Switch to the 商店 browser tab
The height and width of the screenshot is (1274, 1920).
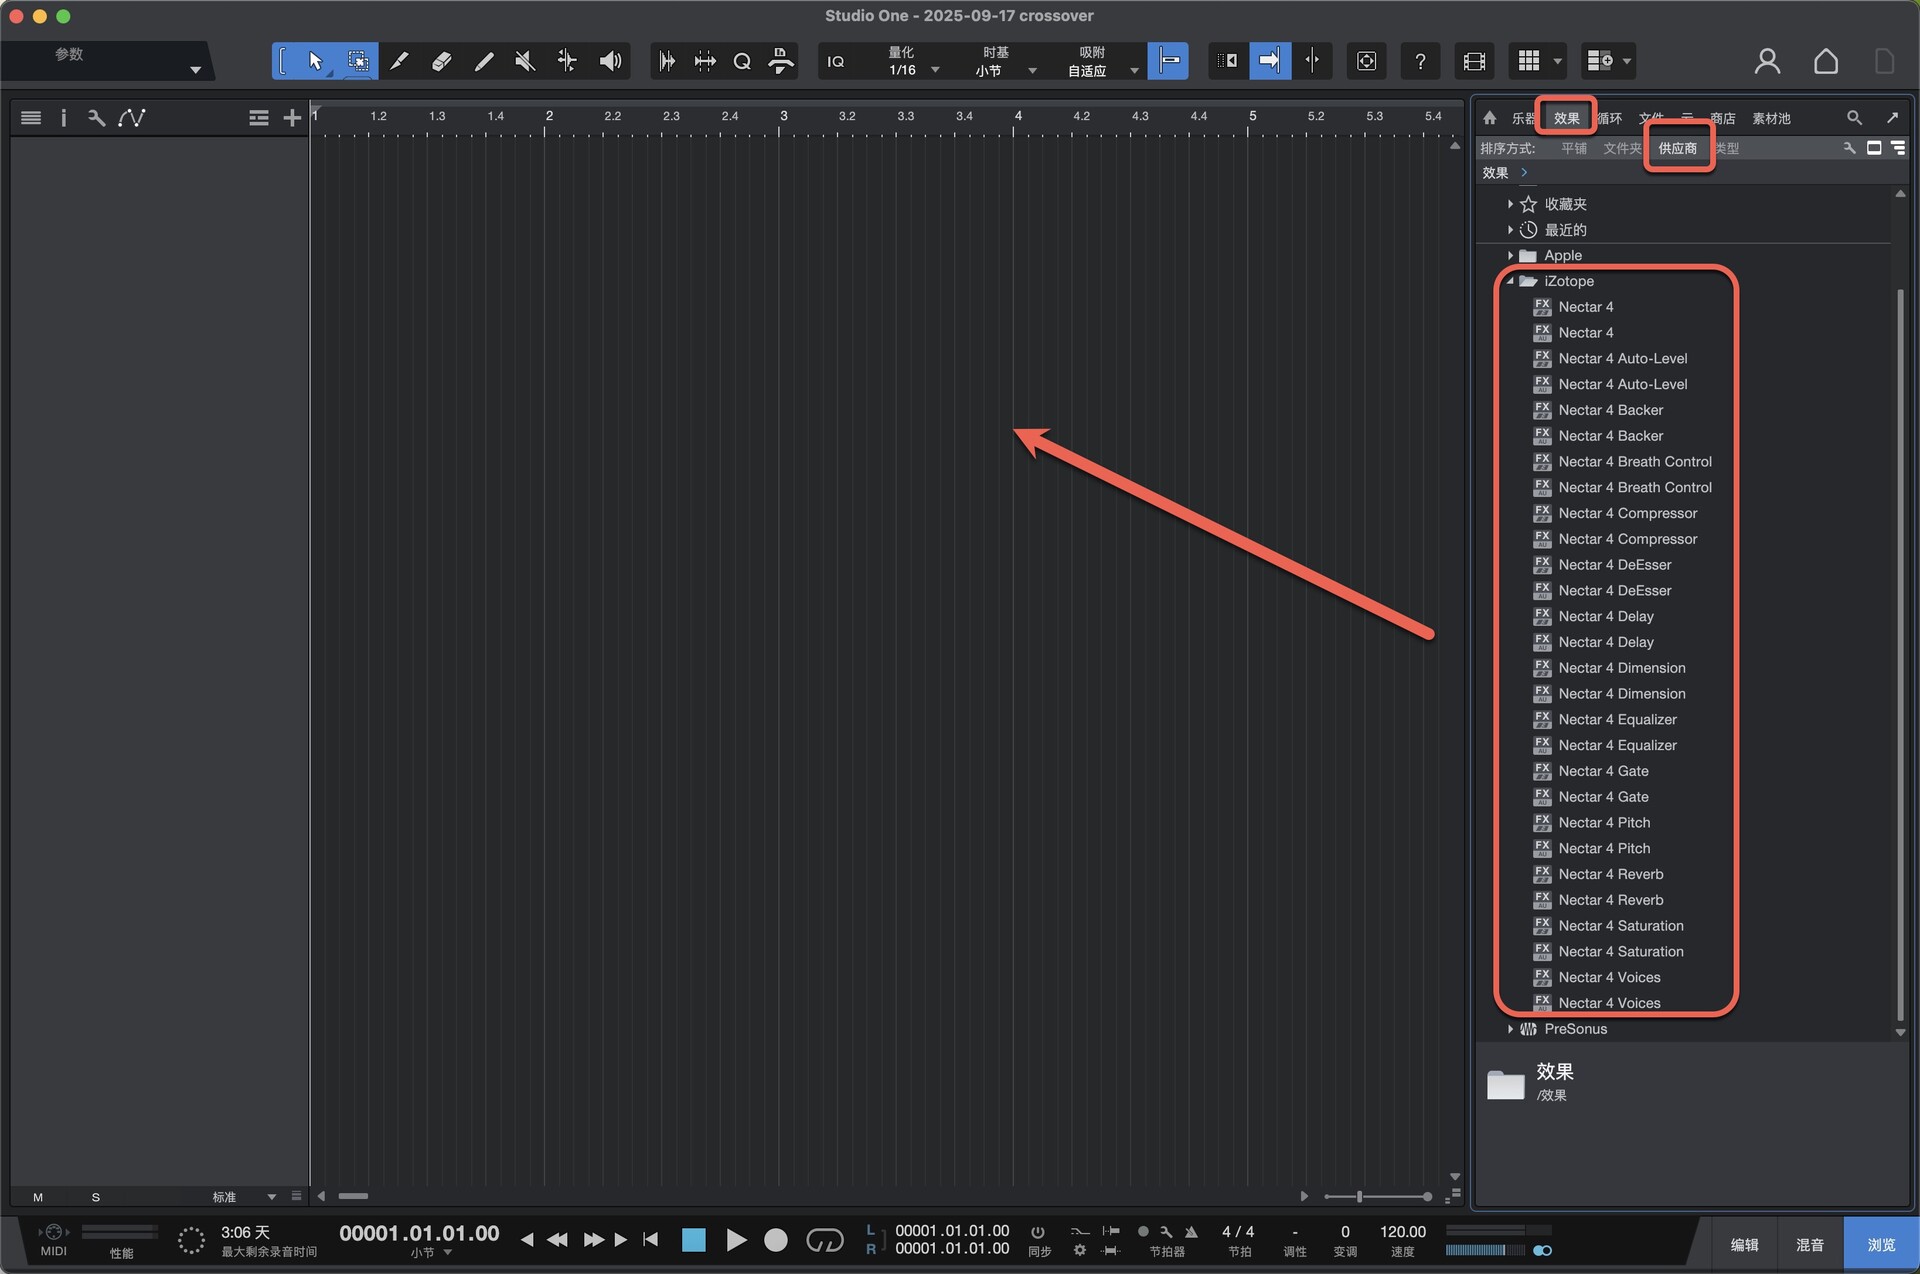(1723, 118)
